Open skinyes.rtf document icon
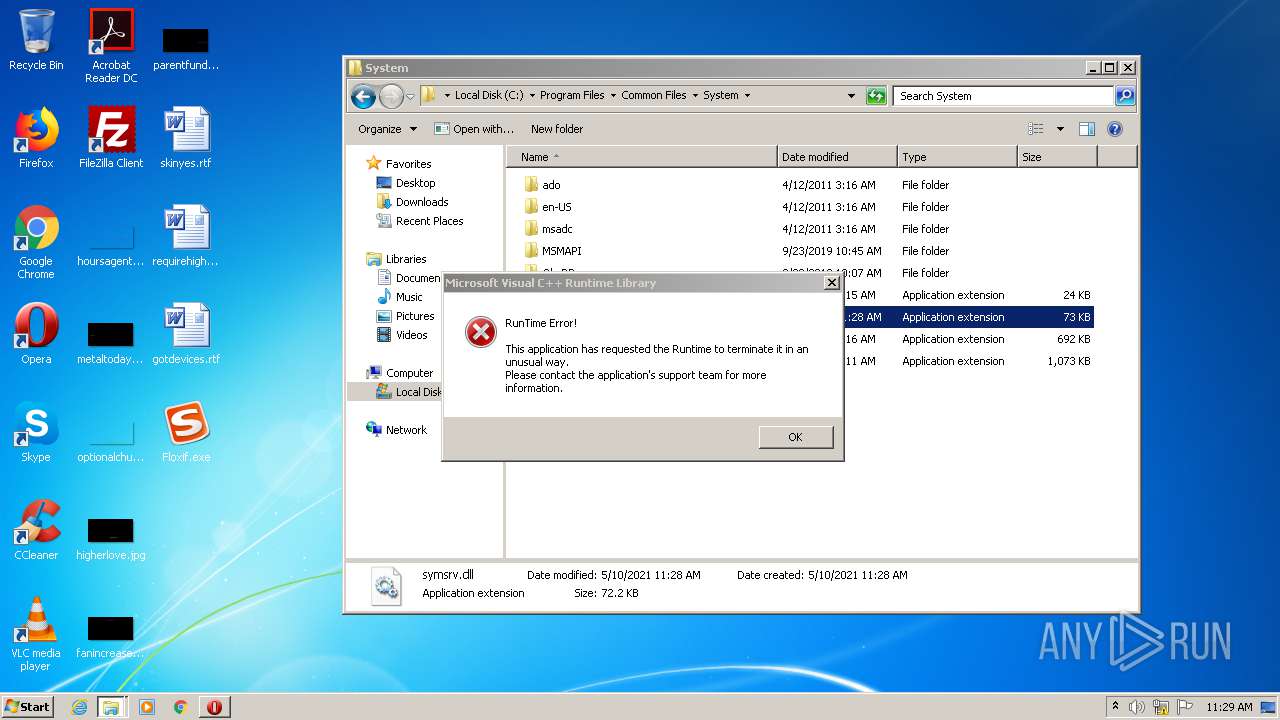1280x720 pixels. point(186,138)
